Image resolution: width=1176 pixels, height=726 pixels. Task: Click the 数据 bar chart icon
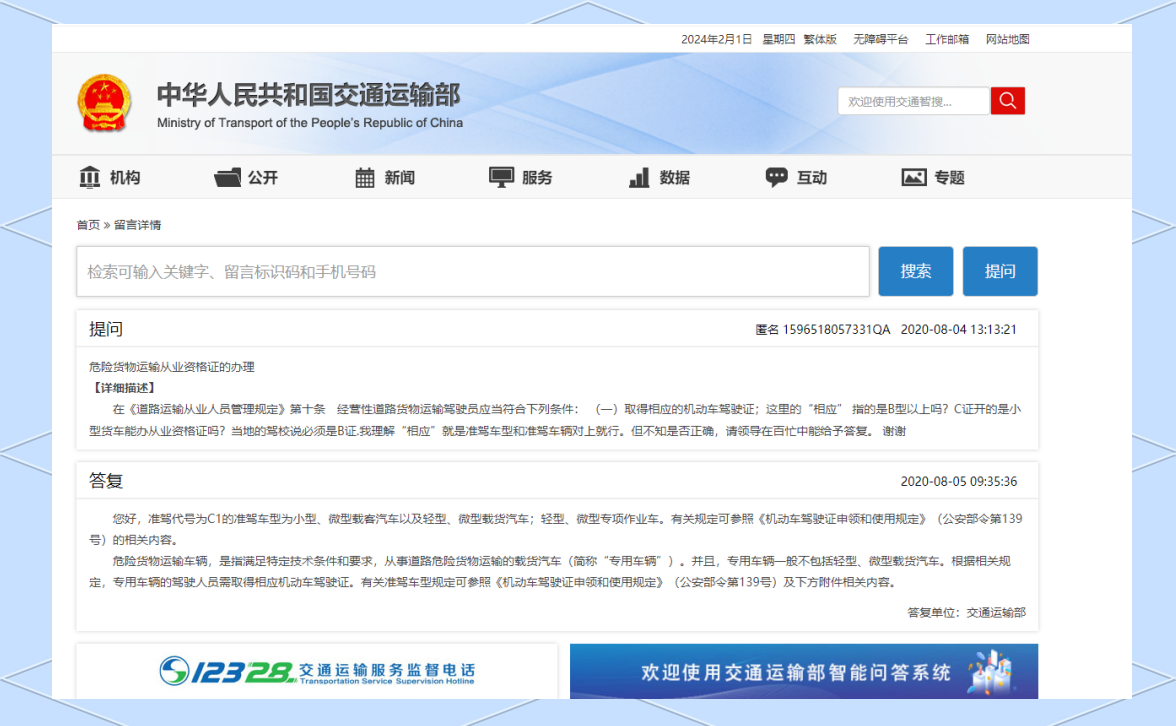(x=639, y=178)
